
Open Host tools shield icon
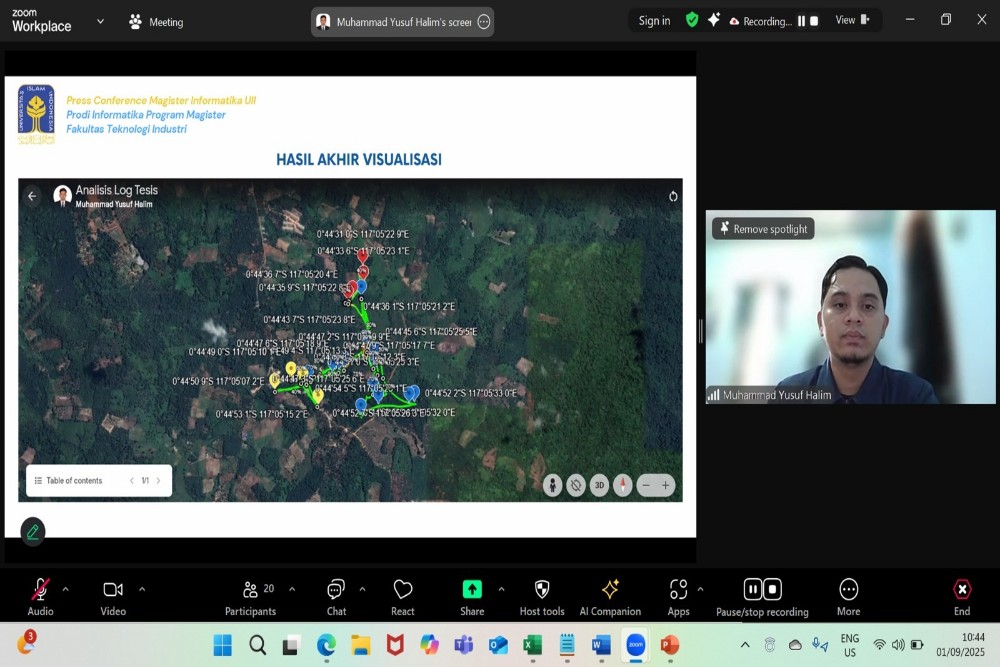542,590
